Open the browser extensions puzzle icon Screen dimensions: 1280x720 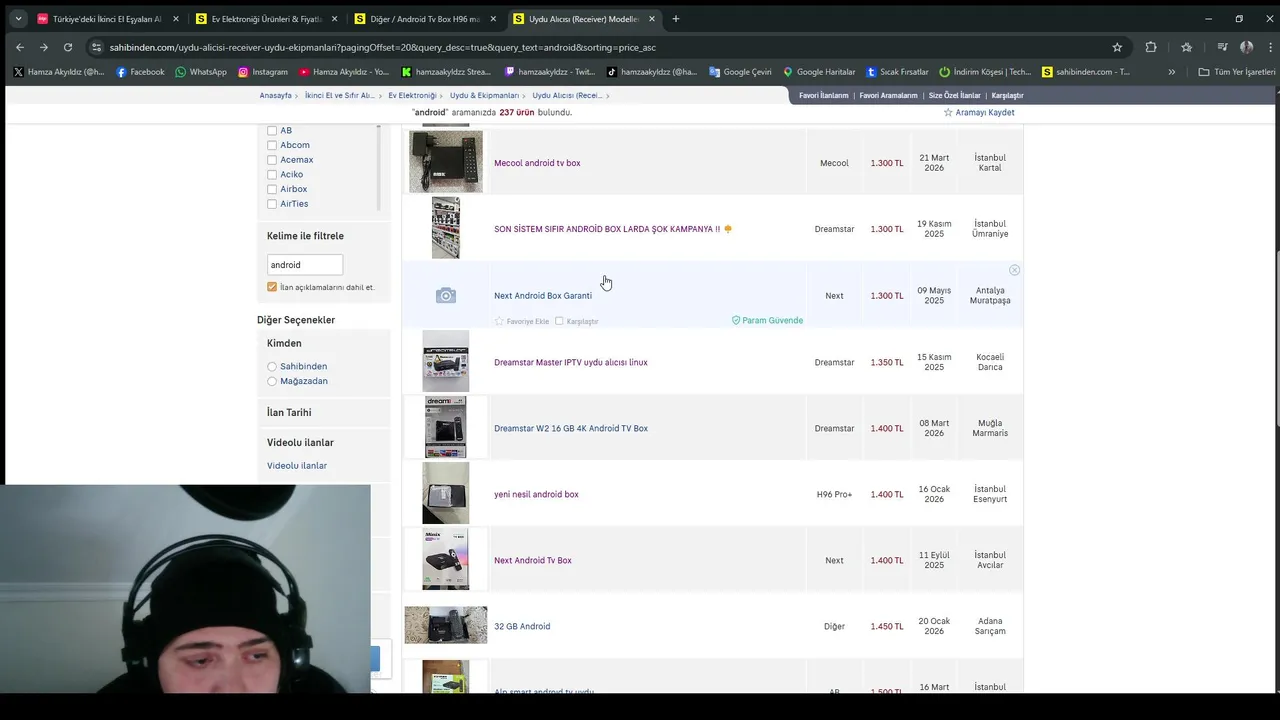(1151, 47)
